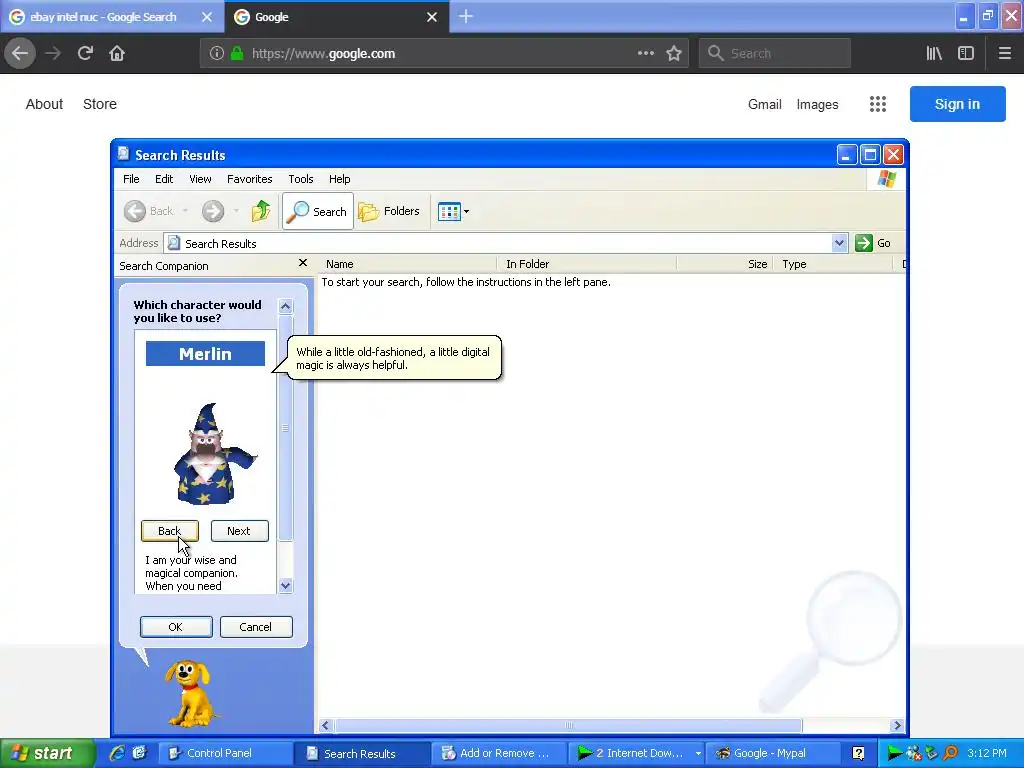
Task: Close the ebay intel nuc tab
Action: pyautogui.click(x=206, y=17)
